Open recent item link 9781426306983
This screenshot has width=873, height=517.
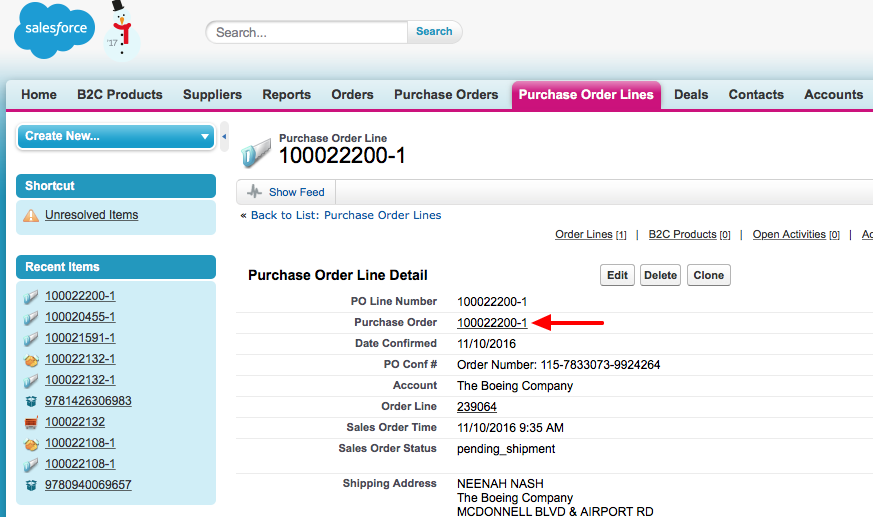88,401
